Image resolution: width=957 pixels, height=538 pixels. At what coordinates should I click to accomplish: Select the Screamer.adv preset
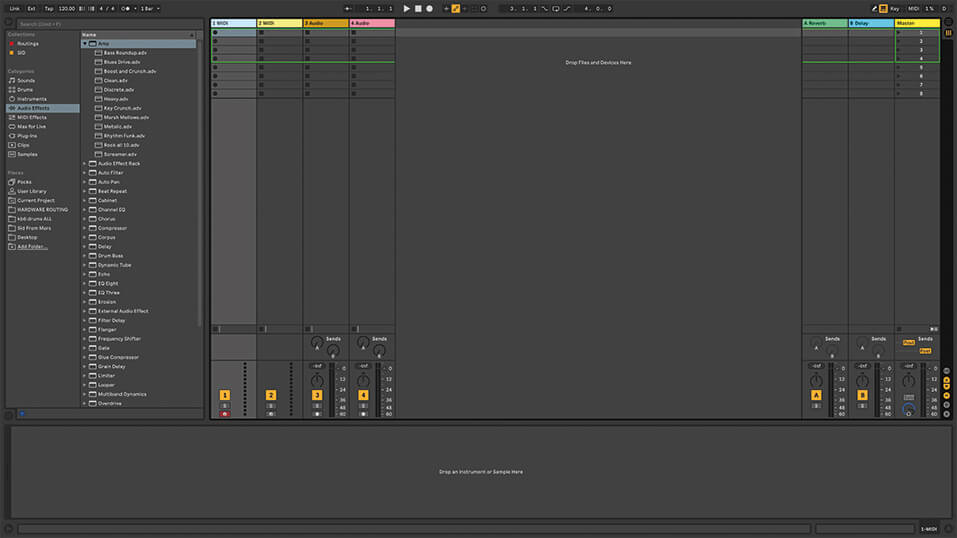pyautogui.click(x=120, y=154)
